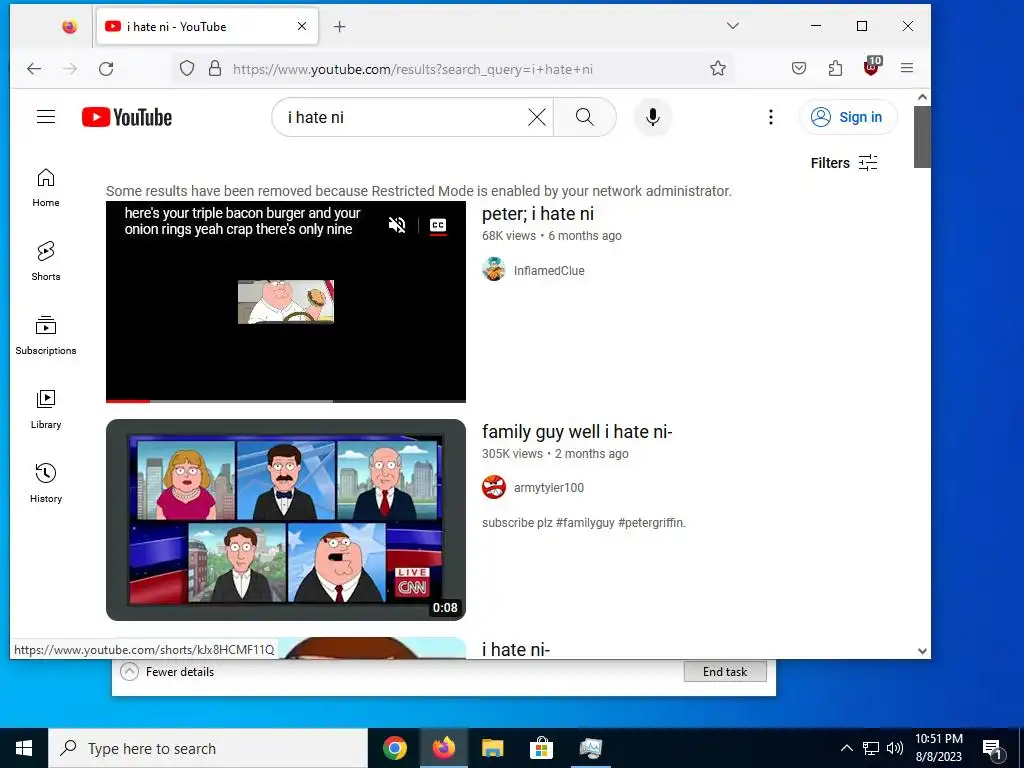Toggle closed captions on the preview
1024x768 pixels.
[x=438, y=225]
